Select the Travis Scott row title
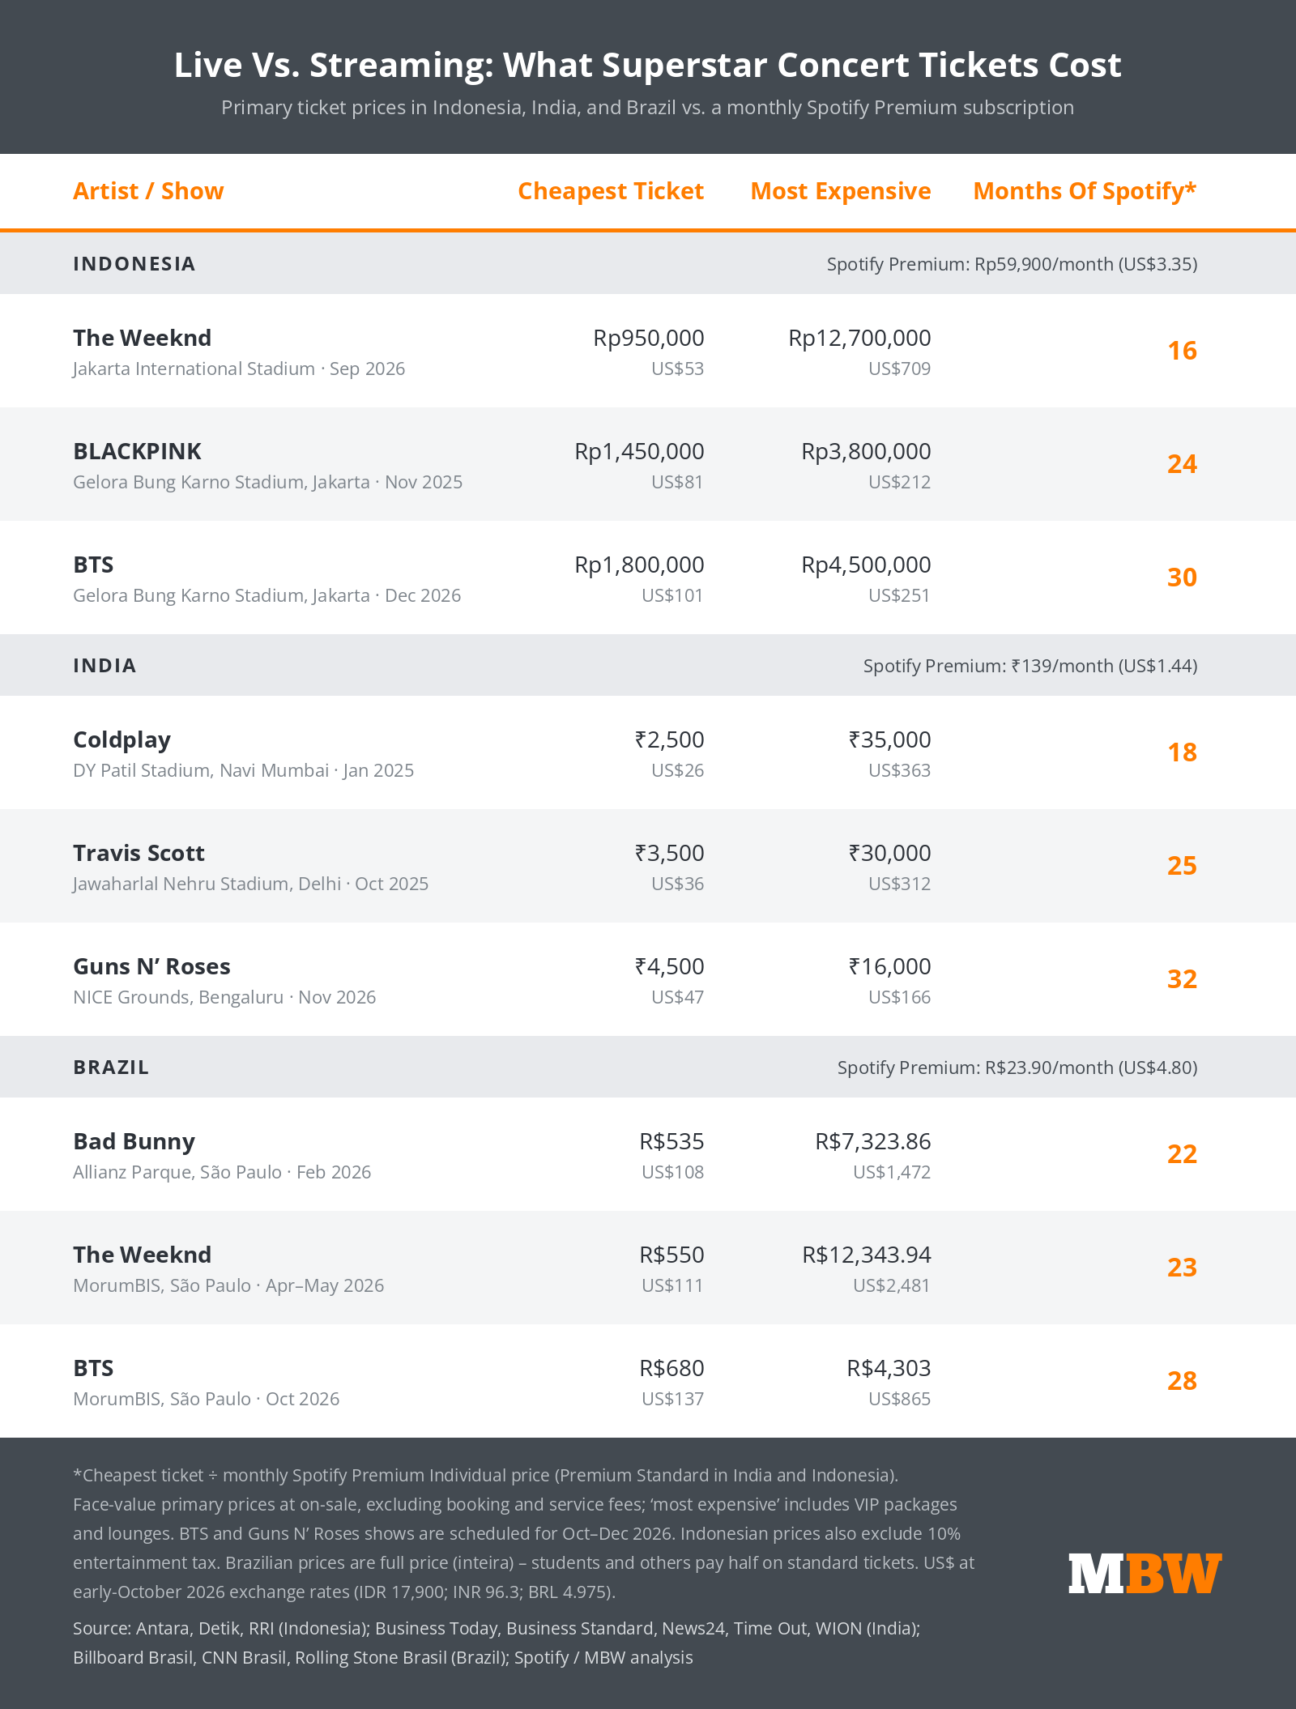The width and height of the screenshot is (1296, 1709). click(x=139, y=853)
